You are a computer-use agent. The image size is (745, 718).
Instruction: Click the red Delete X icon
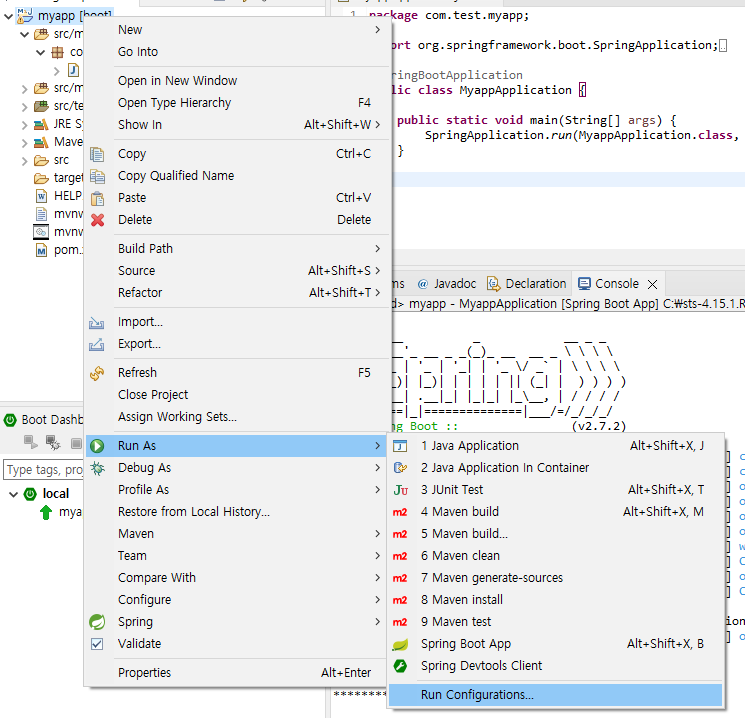(97, 220)
